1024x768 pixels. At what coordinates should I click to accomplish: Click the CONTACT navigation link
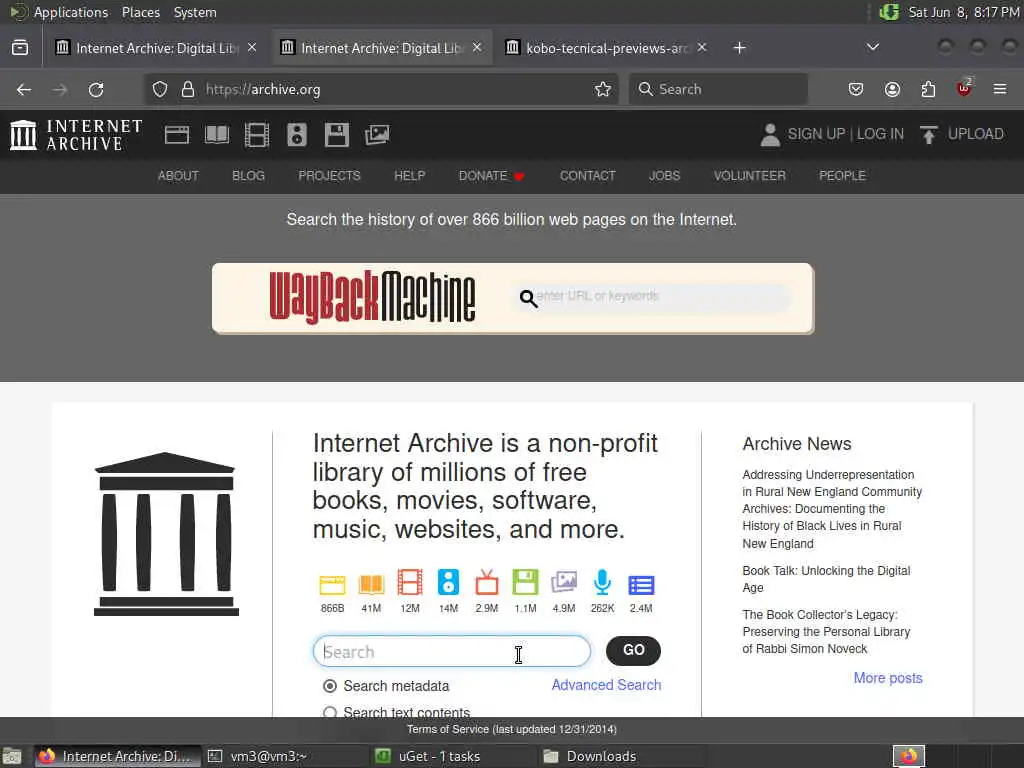click(587, 176)
